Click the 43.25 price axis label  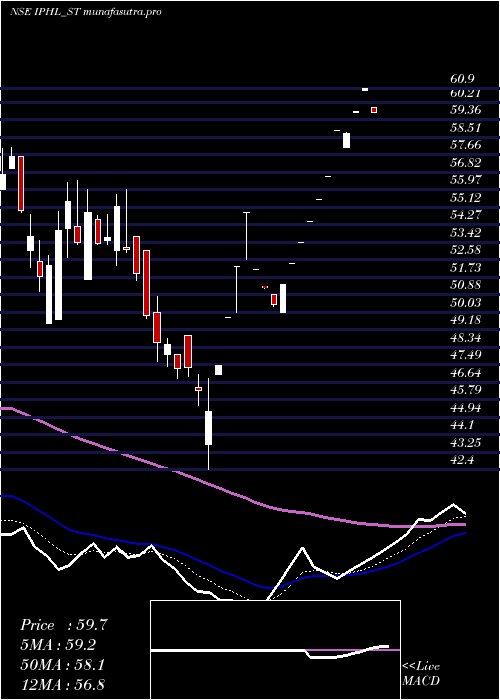tap(466, 442)
